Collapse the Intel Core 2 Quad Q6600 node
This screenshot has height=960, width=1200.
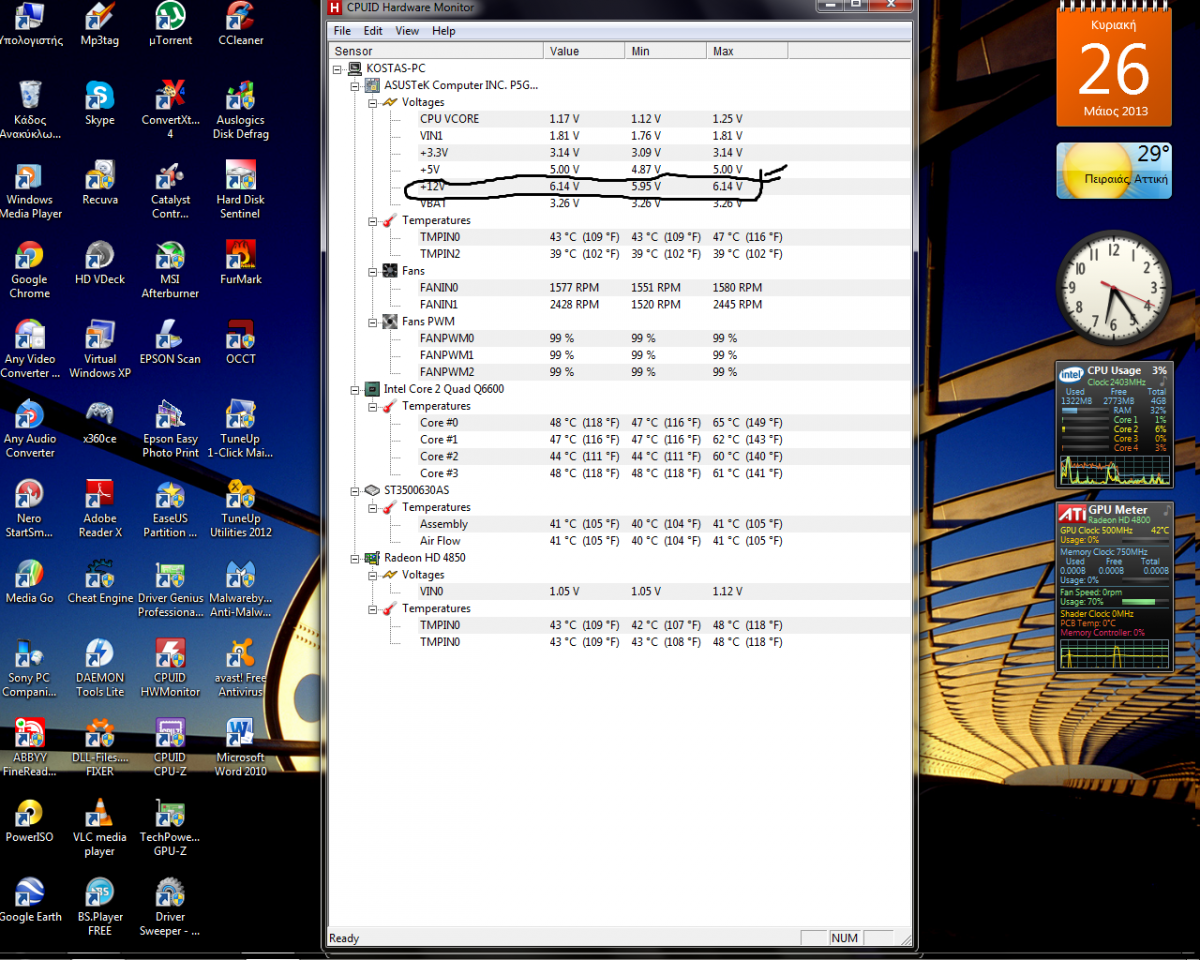point(356,389)
